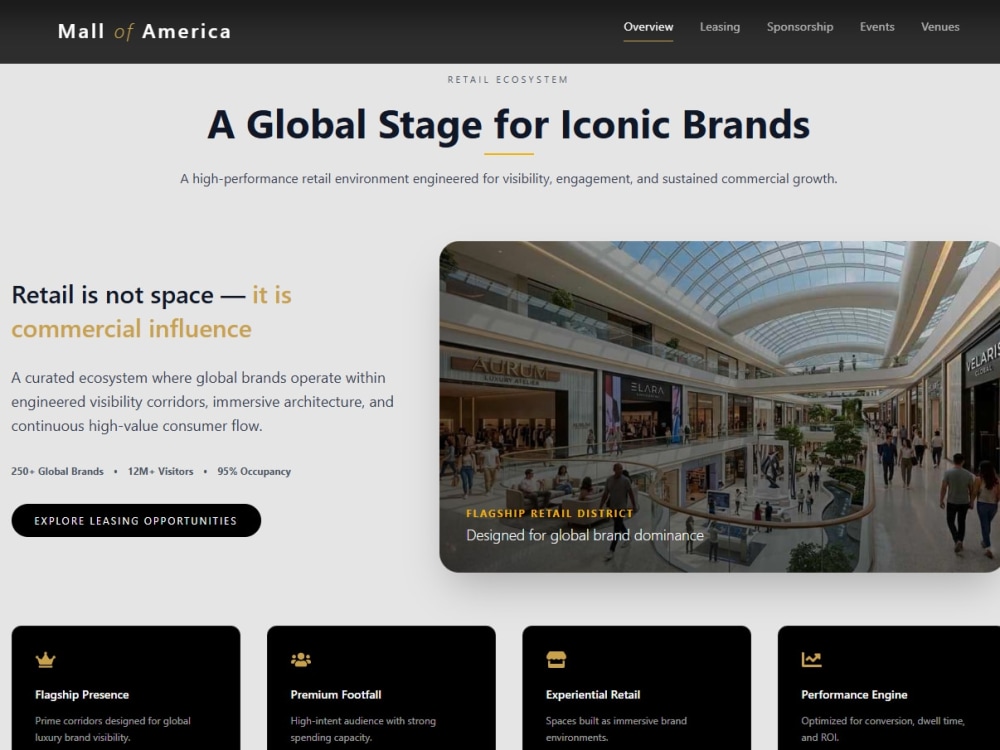Open the Venues nav link

(940, 27)
